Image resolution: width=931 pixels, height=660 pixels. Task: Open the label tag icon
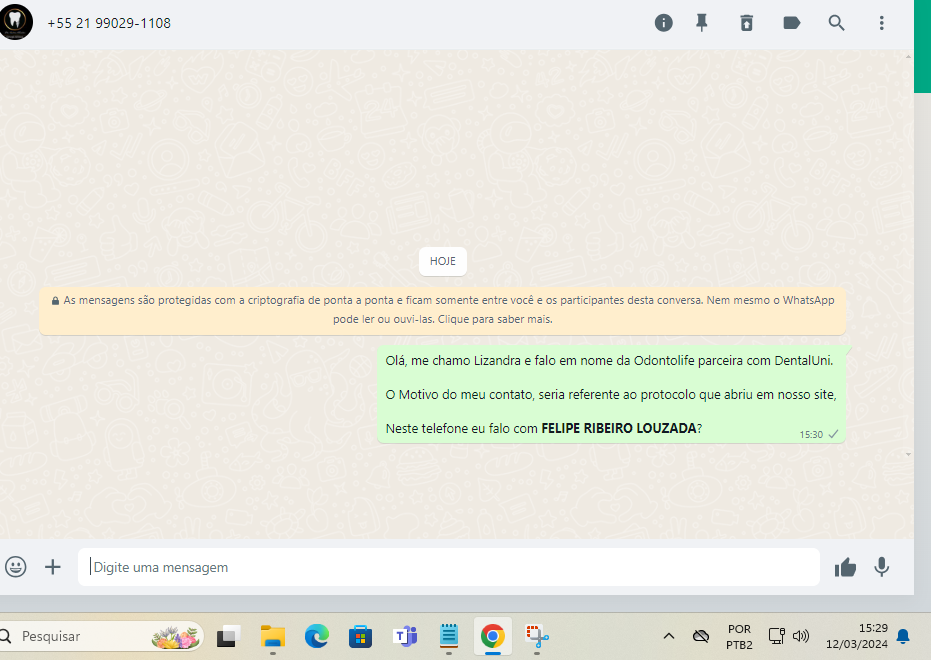[x=791, y=23]
